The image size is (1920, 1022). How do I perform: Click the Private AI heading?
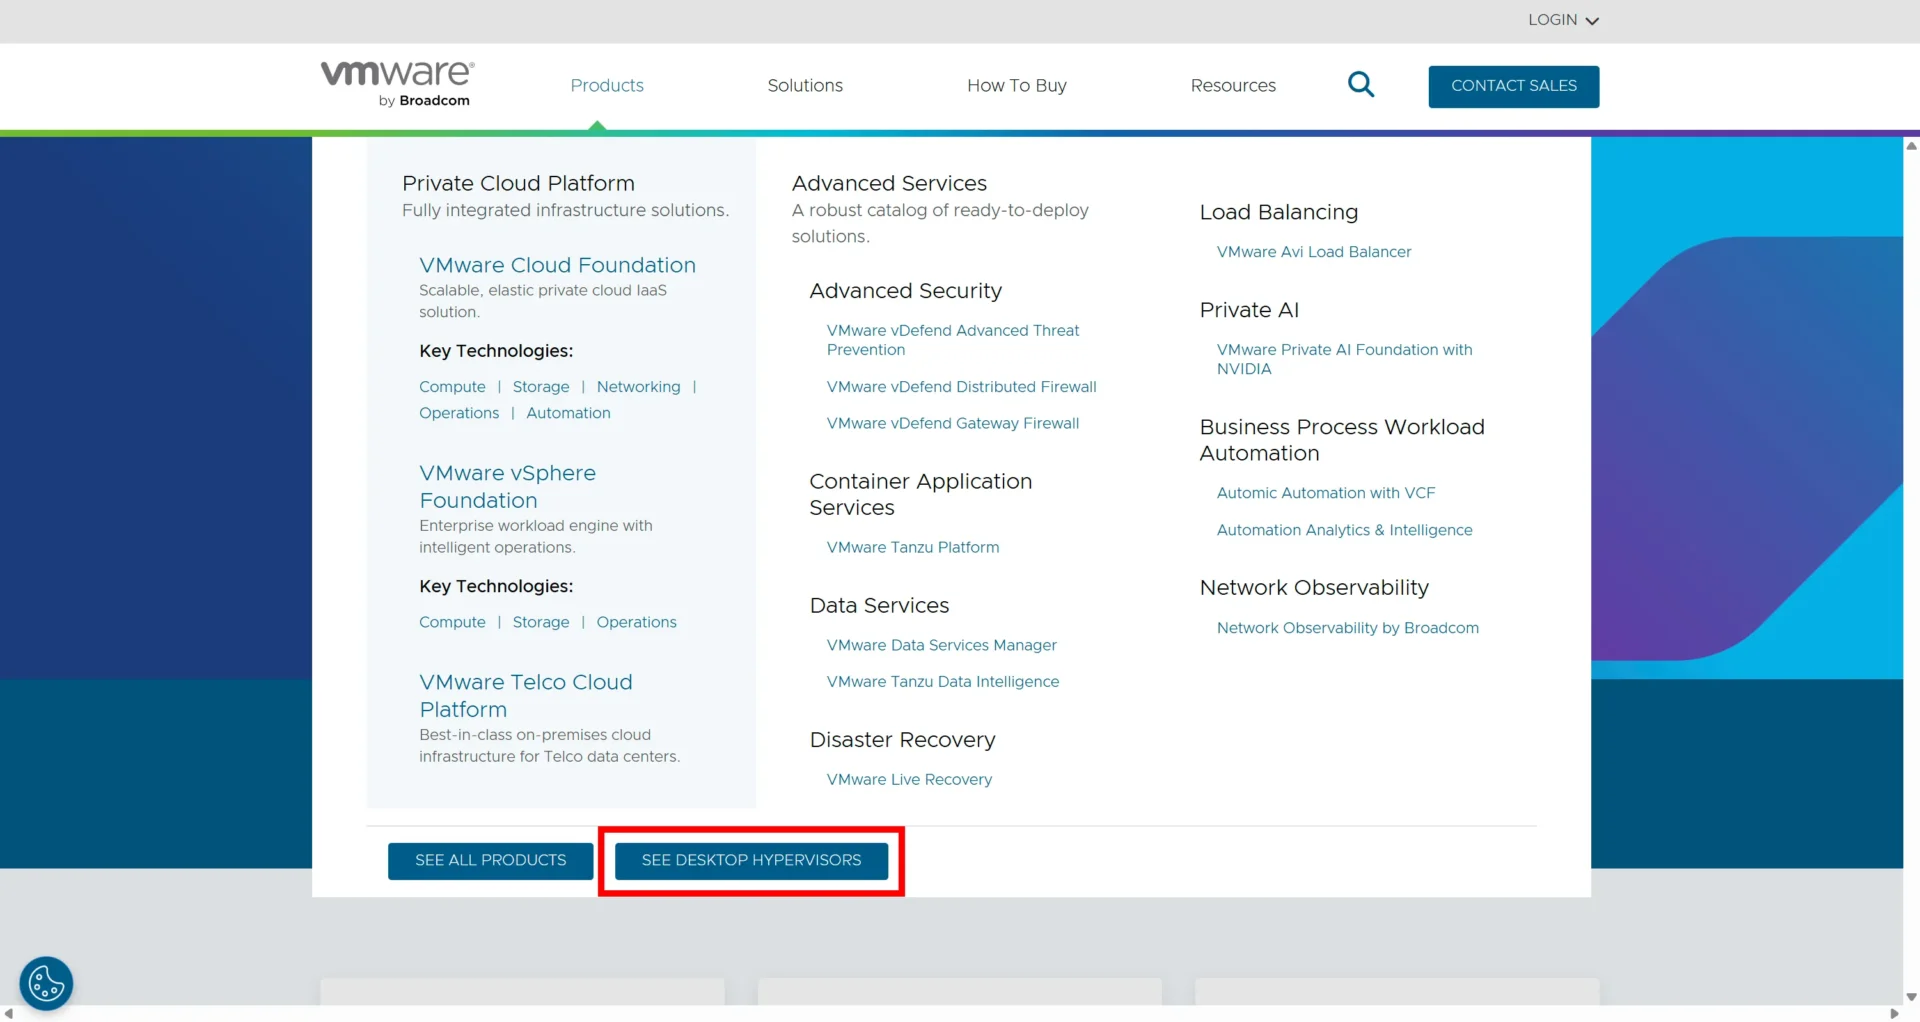[1249, 310]
